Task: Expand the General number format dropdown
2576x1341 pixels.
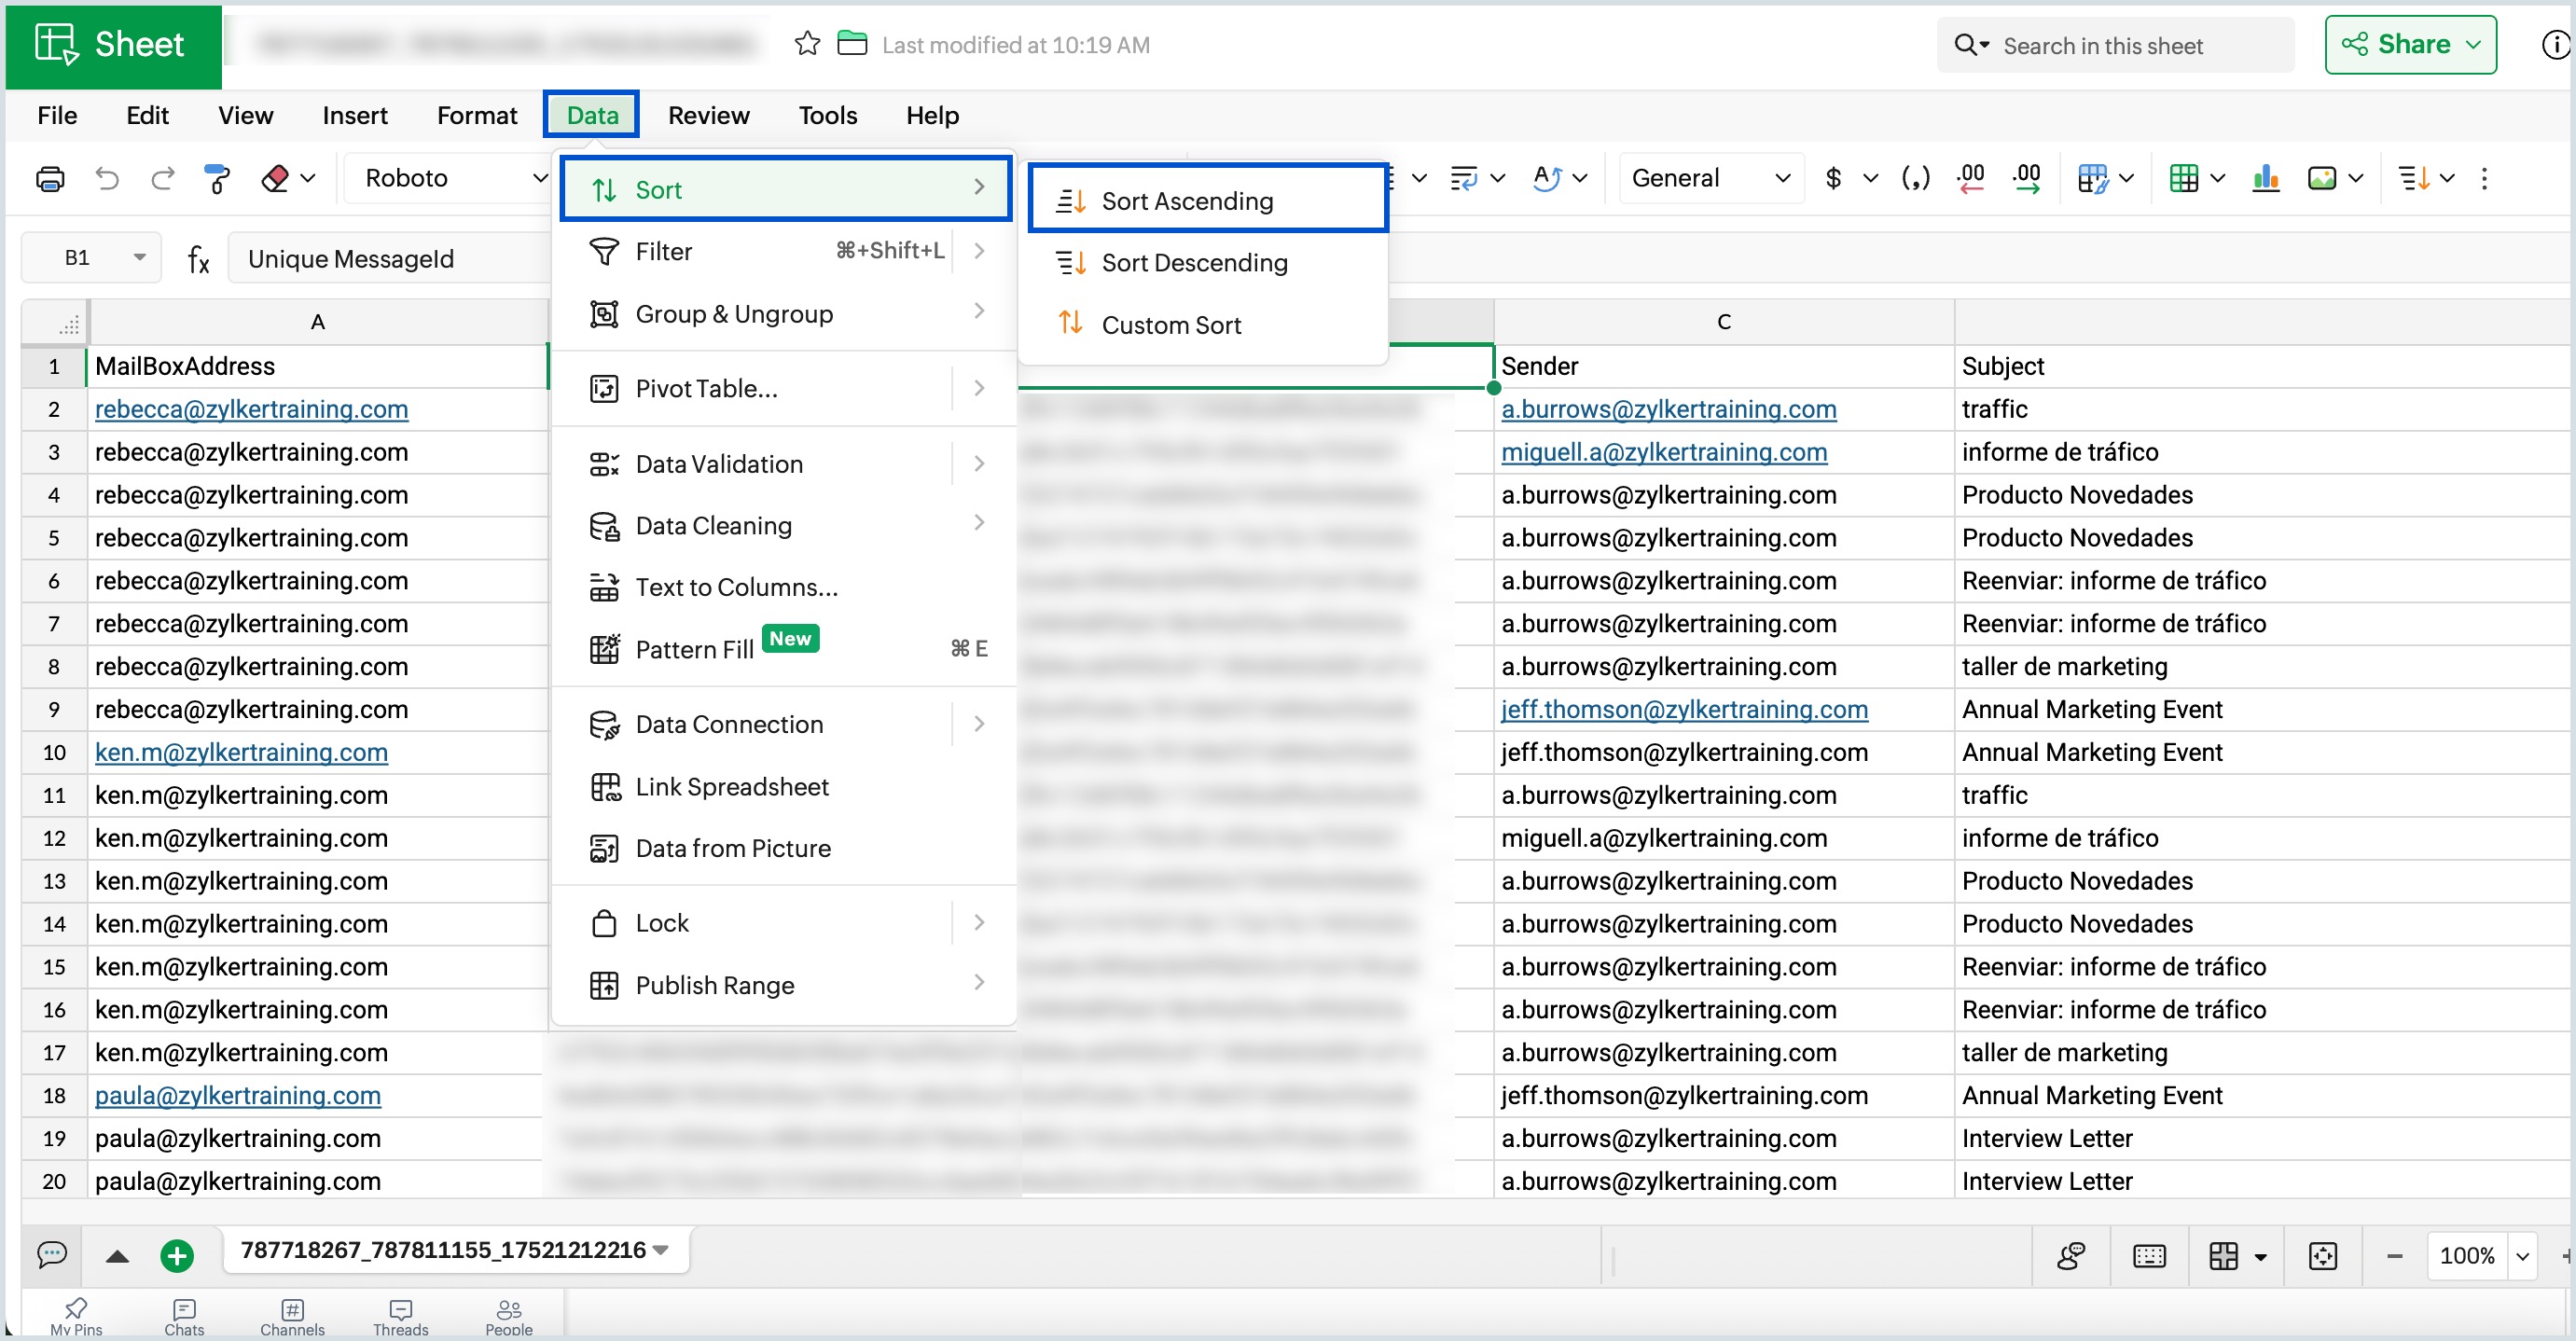Action: tap(1710, 179)
